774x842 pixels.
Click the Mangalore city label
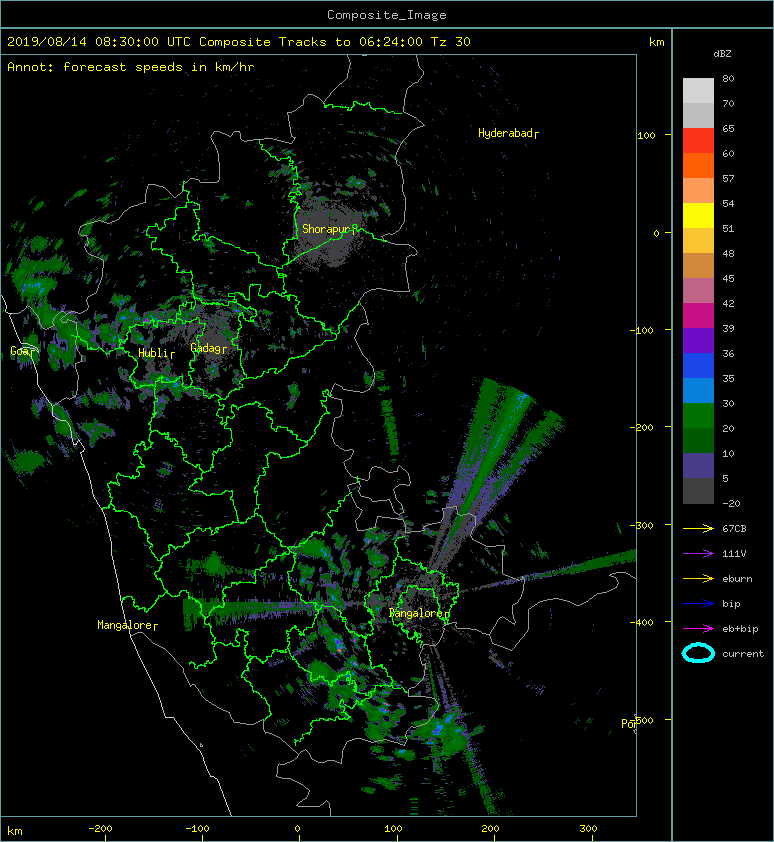pyautogui.click(x=127, y=625)
